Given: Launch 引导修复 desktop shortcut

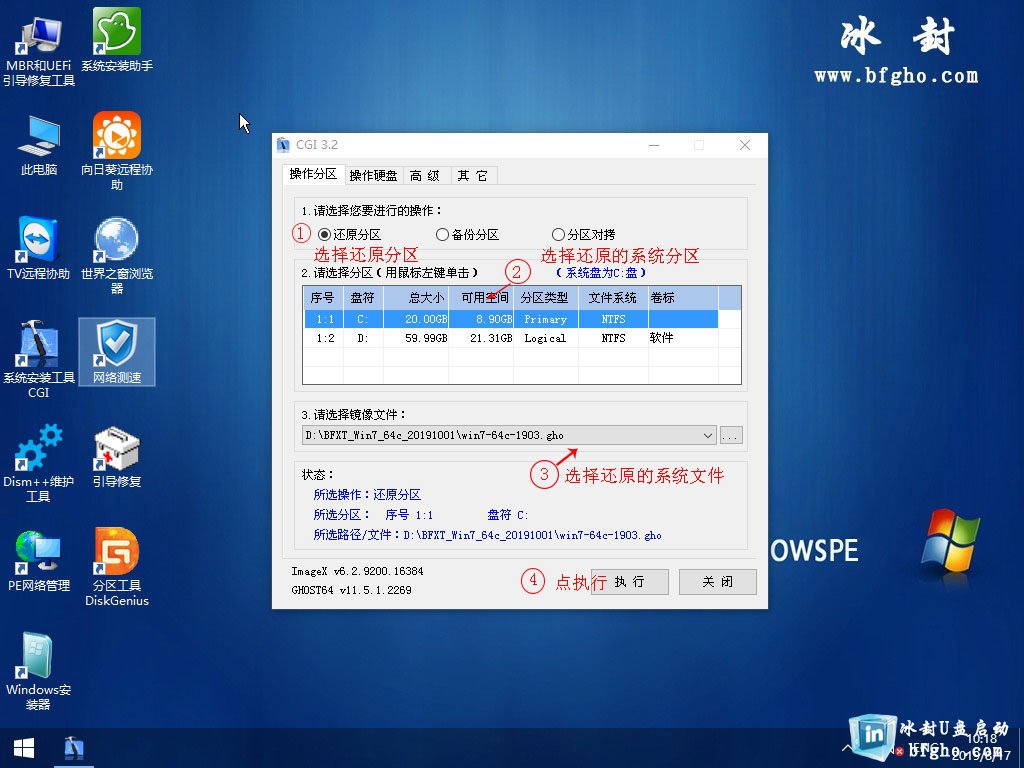Looking at the screenshot, I should (117, 456).
